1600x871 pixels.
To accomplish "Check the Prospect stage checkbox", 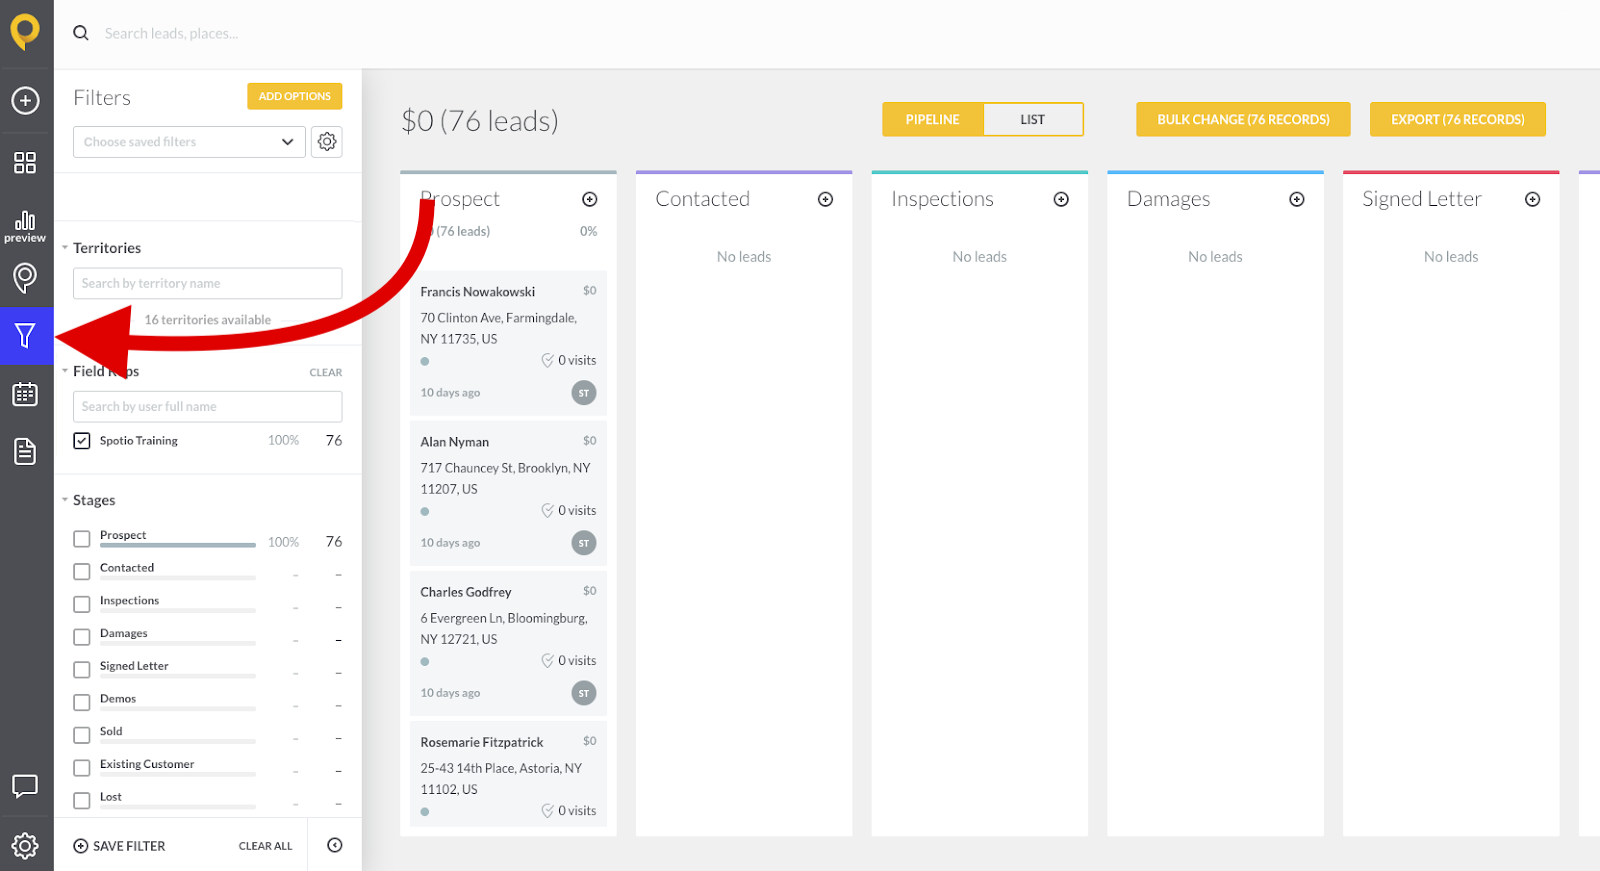I will (82, 539).
